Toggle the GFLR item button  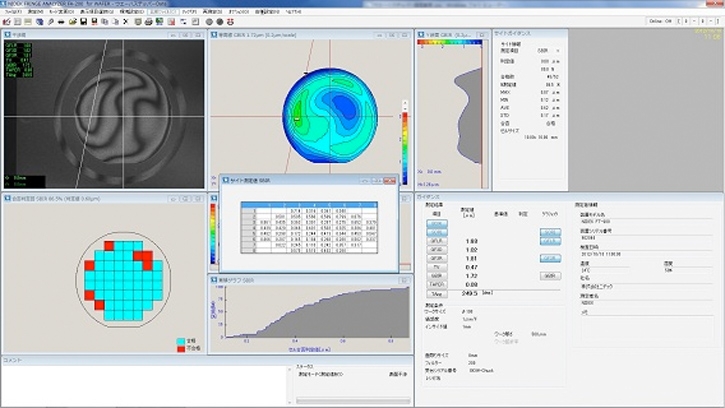(437, 241)
